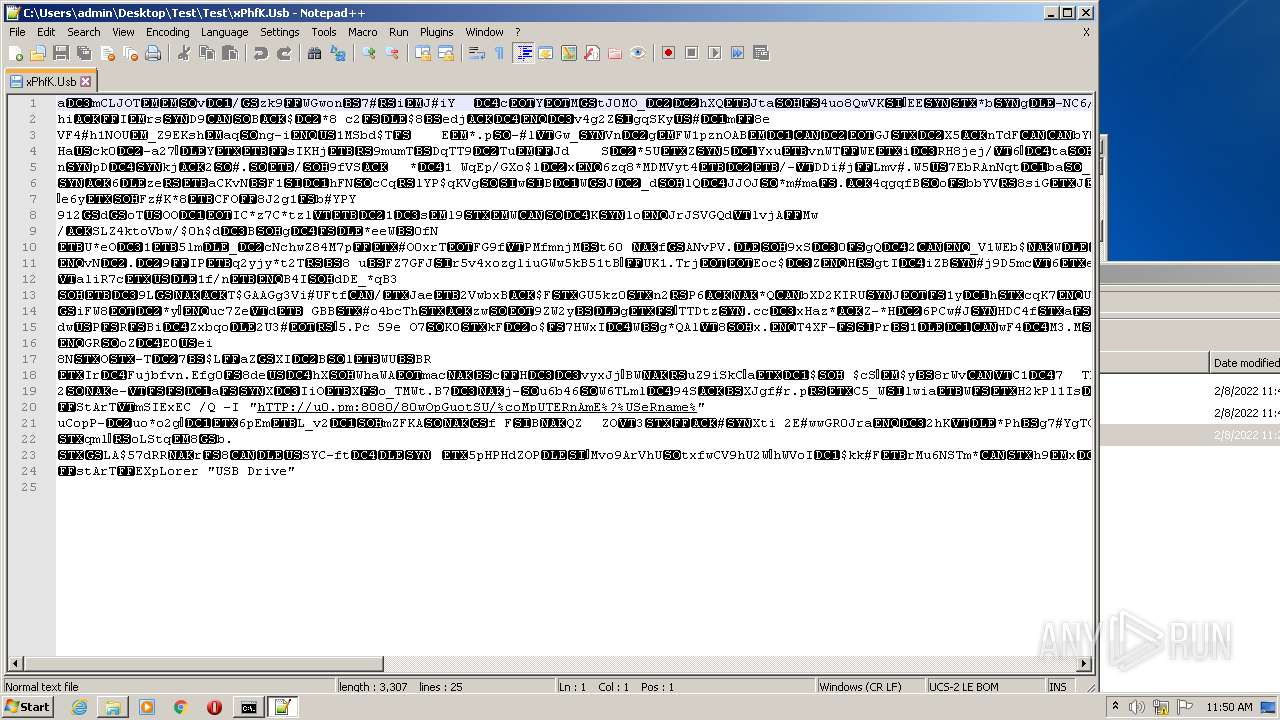
Task: Click the Close document toolbar icon
Action: click(106, 53)
